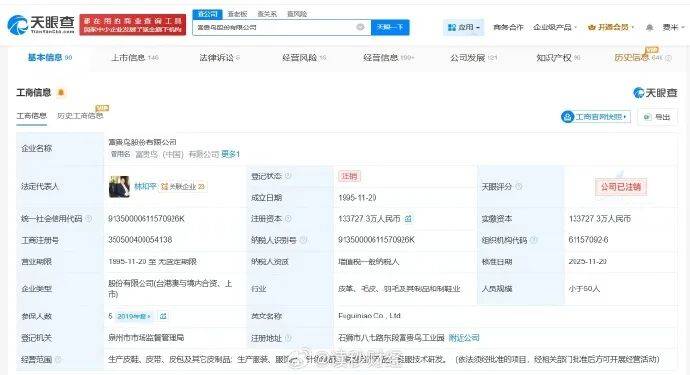This screenshot has height=375, width=690.
Task: Click the 组织机构代码 value 61157092-6
Action: pyautogui.click(x=588, y=240)
